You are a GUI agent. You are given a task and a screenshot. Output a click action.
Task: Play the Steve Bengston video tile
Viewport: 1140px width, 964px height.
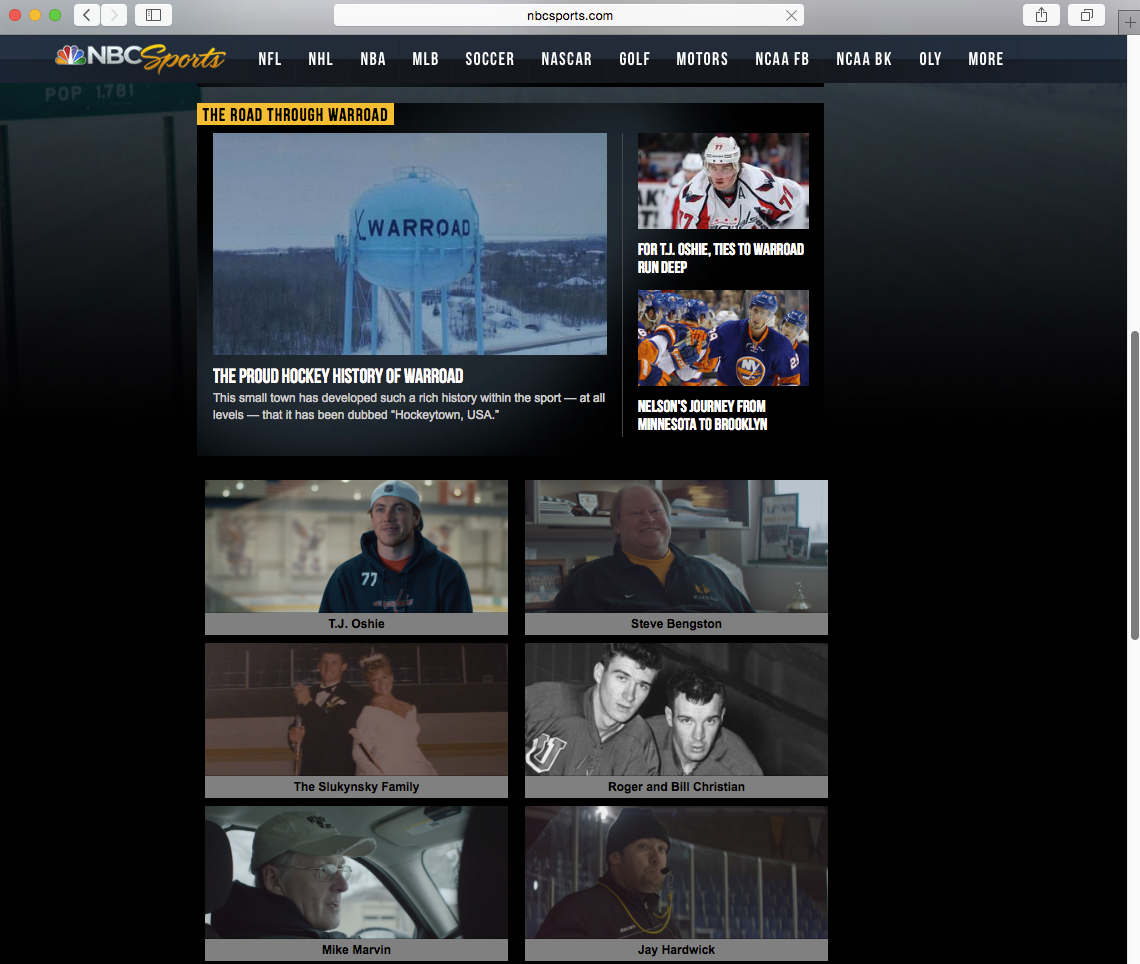click(x=676, y=546)
